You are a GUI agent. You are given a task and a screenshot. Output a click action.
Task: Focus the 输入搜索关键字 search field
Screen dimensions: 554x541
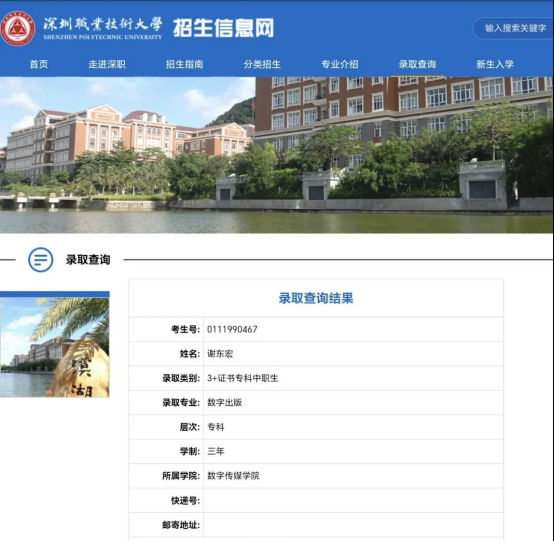513,28
